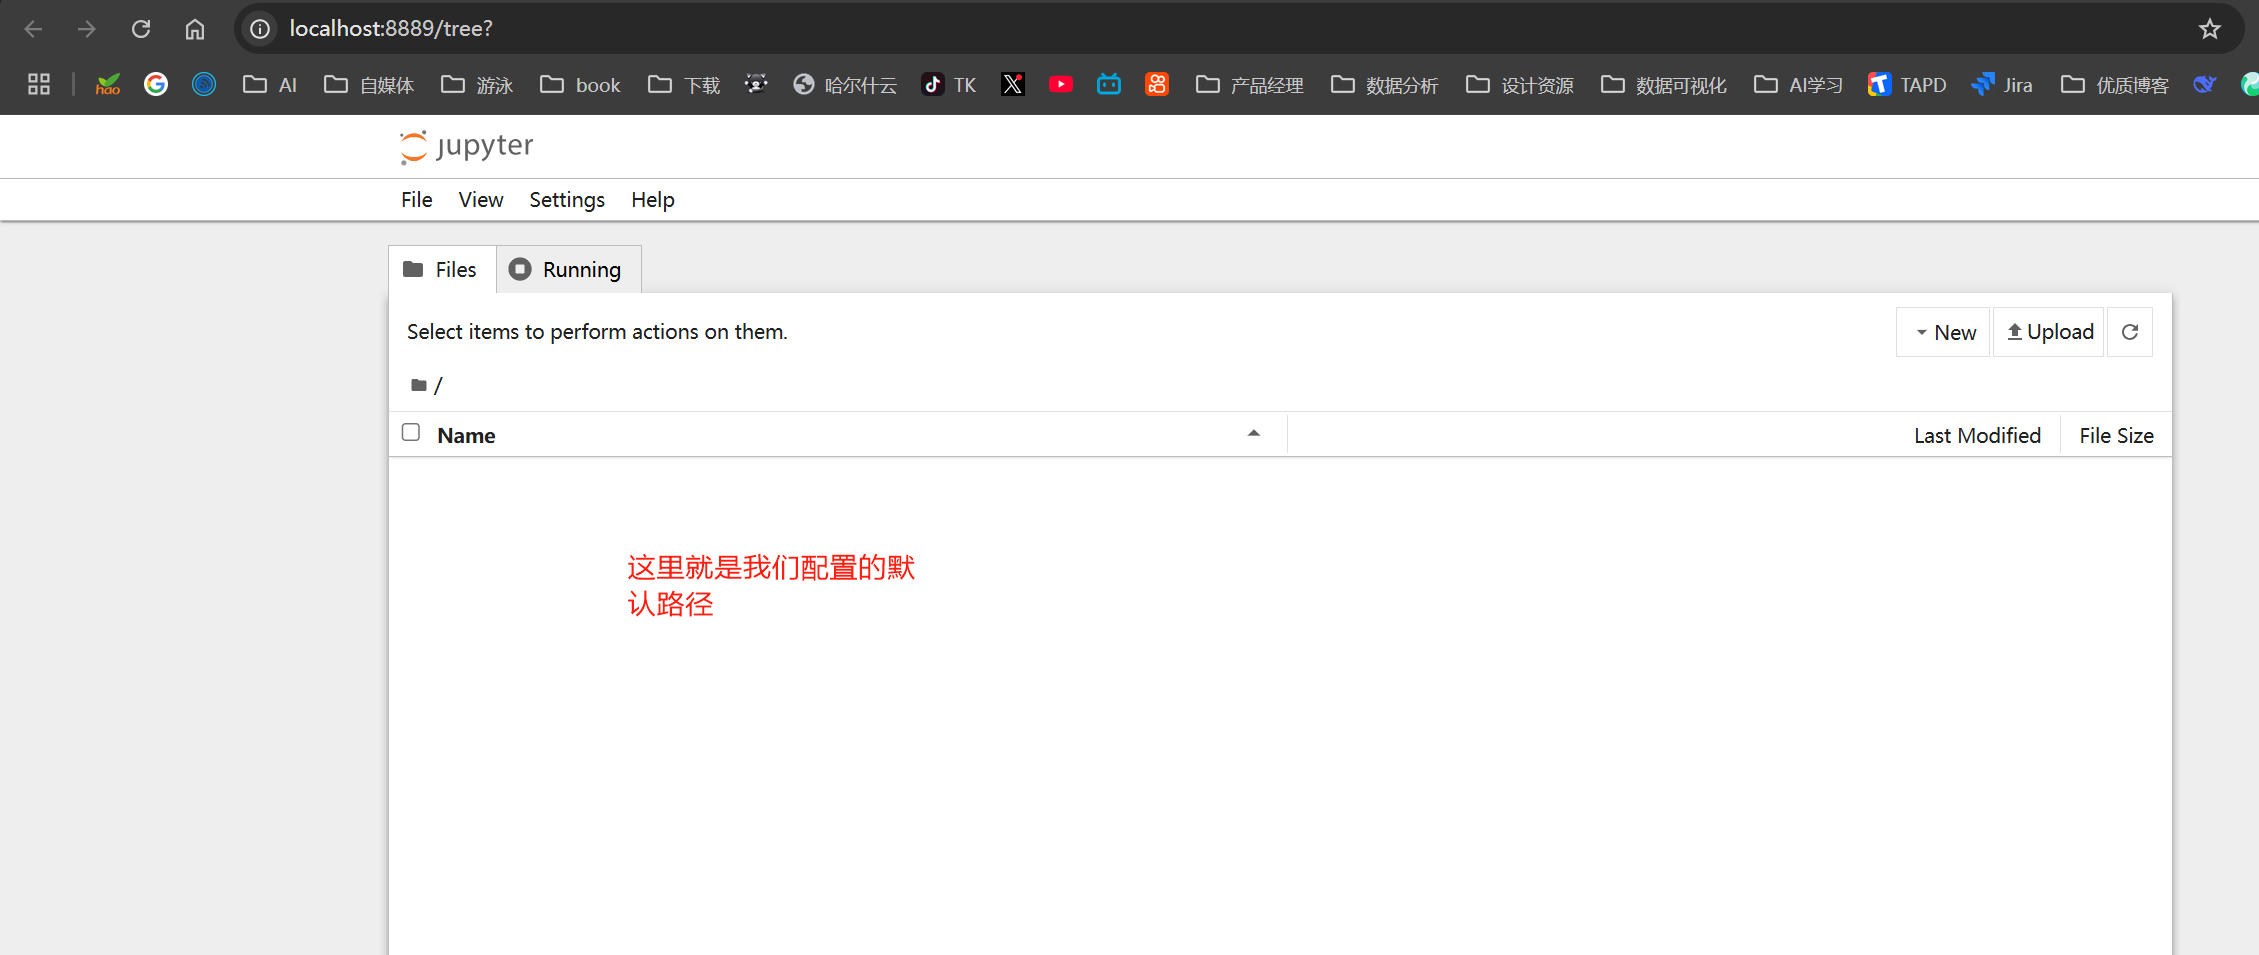Click the browser back arrow
The width and height of the screenshot is (2259, 955).
pos(33,29)
